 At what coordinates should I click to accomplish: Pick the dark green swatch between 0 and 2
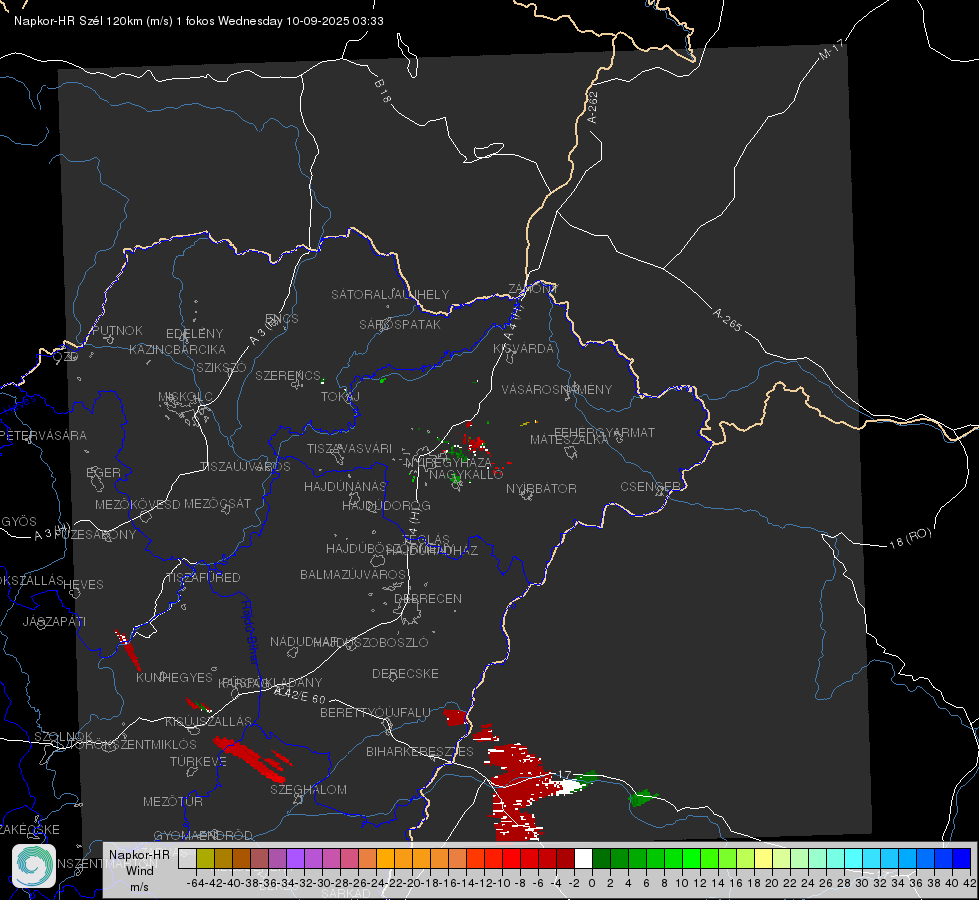coord(601,858)
